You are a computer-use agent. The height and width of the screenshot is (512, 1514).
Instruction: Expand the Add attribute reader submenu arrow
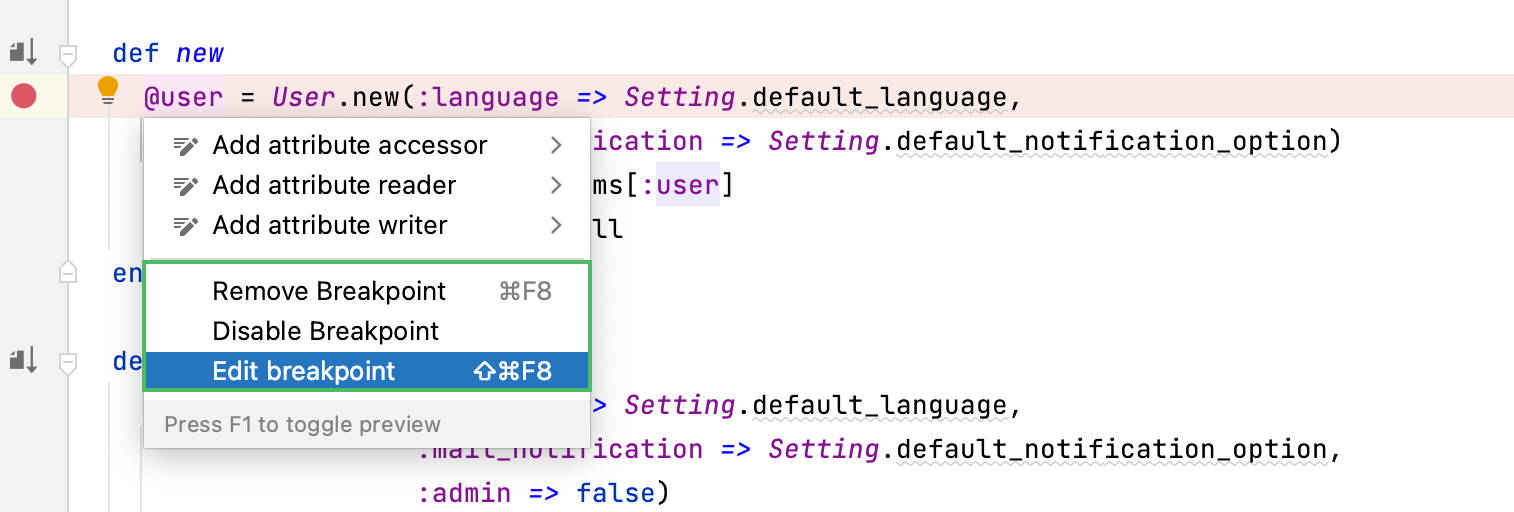556,186
